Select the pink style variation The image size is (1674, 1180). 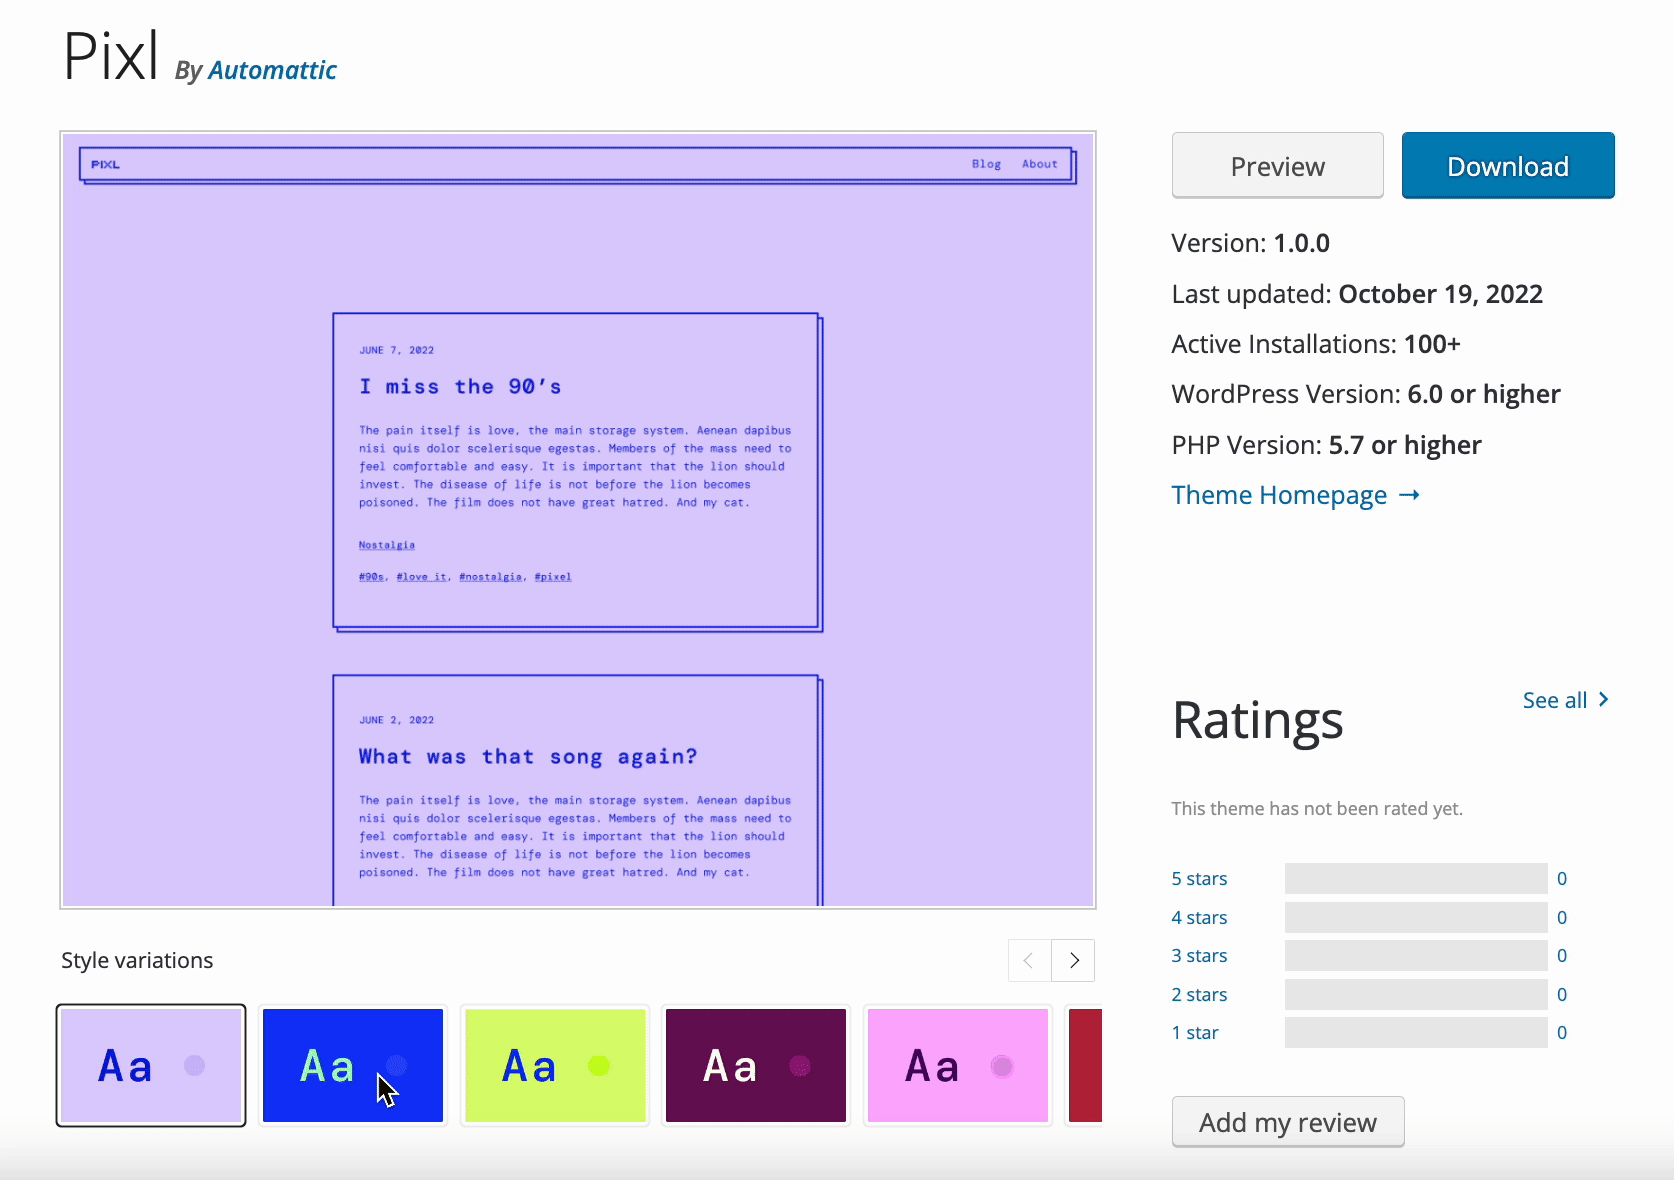click(958, 1065)
